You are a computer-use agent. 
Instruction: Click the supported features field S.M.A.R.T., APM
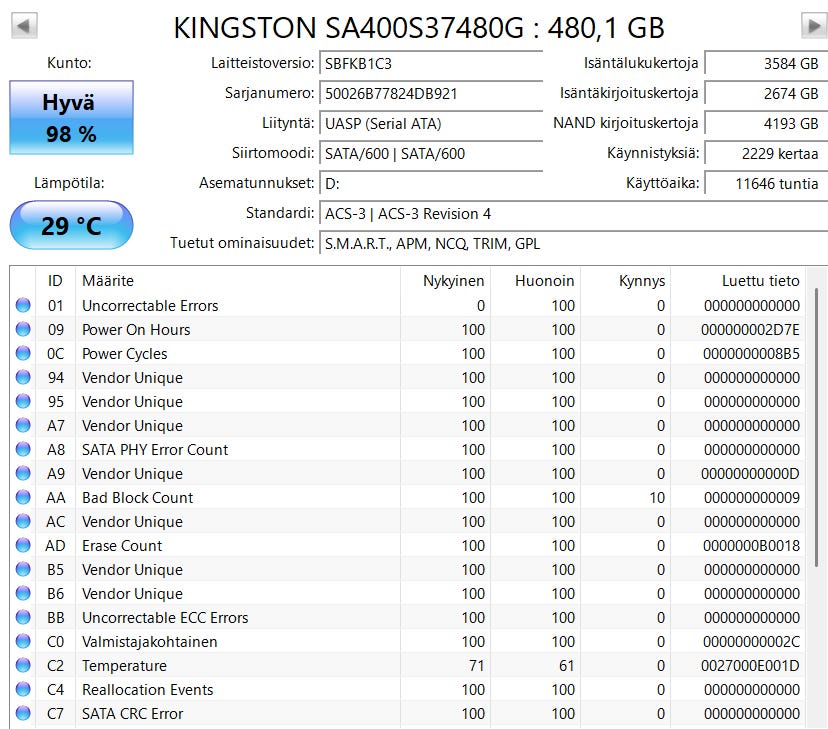tap(573, 244)
